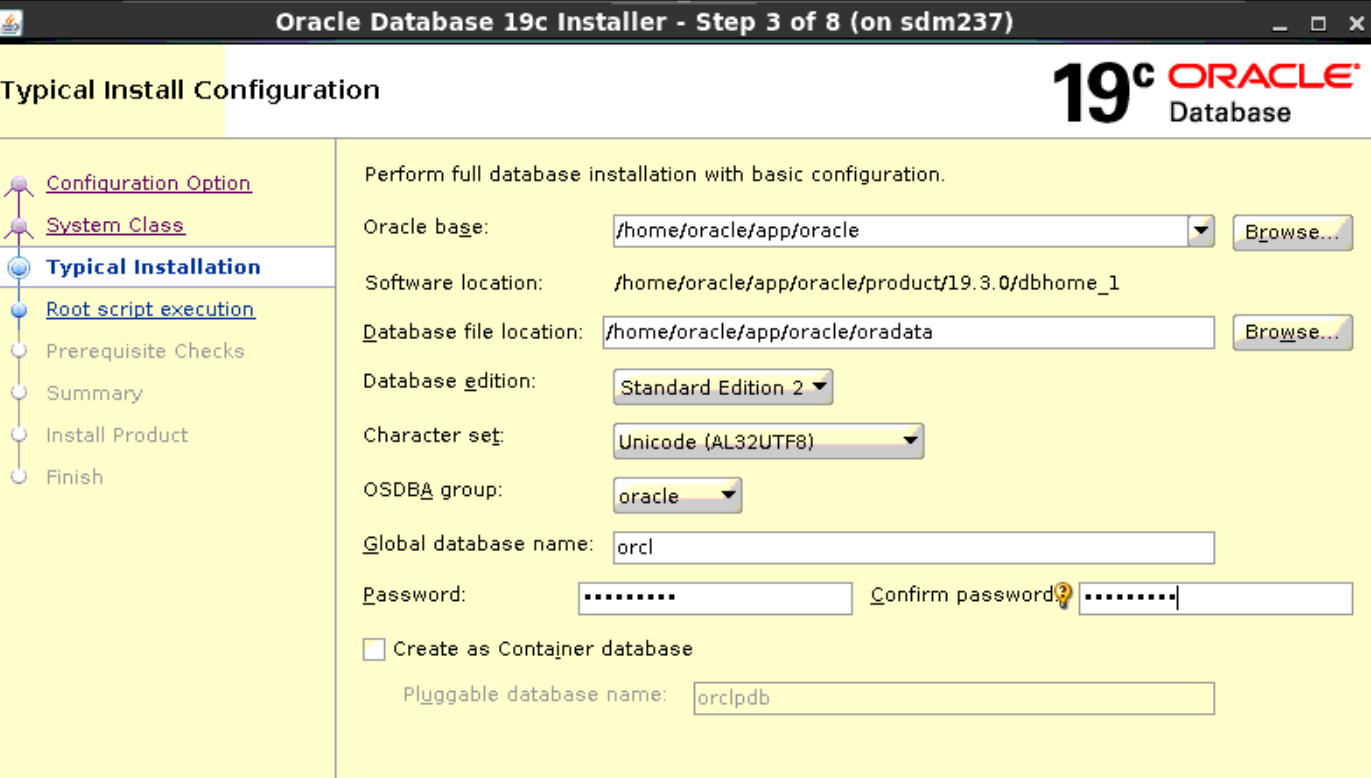Click the Configuration Option step bullet icon
Viewport: 1371px width, 778px height.
18,184
